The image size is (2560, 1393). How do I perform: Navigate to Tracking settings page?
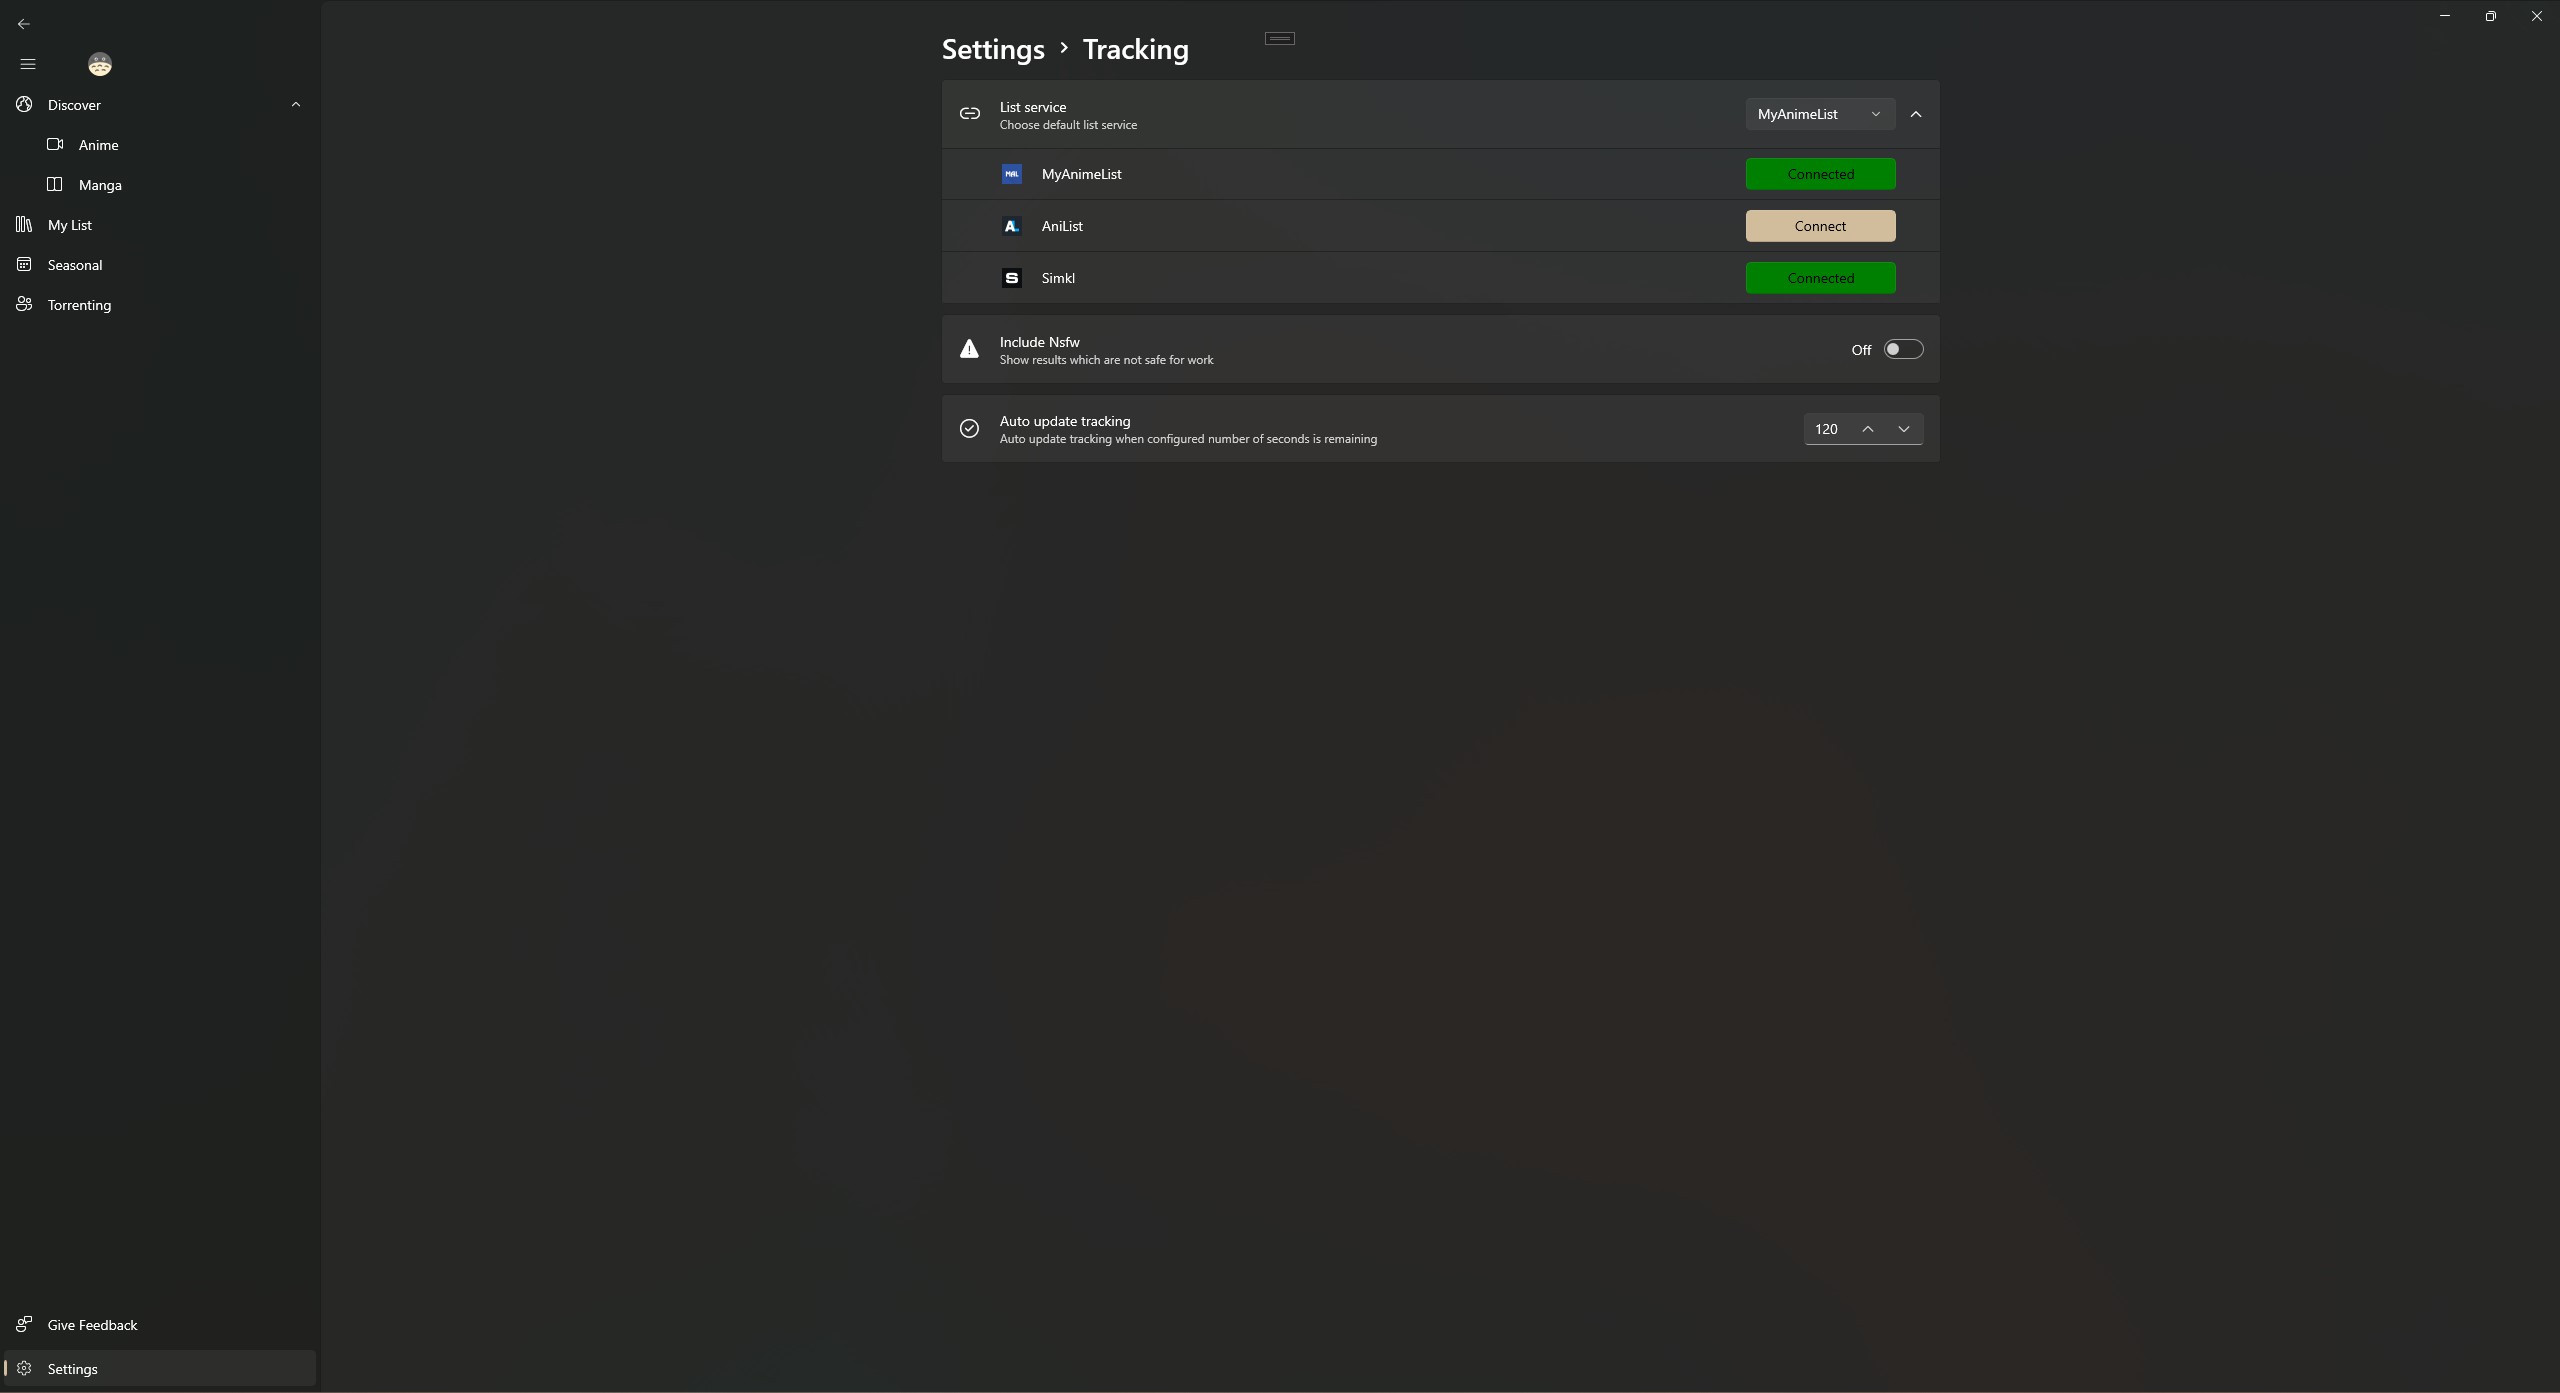coord(1135,48)
